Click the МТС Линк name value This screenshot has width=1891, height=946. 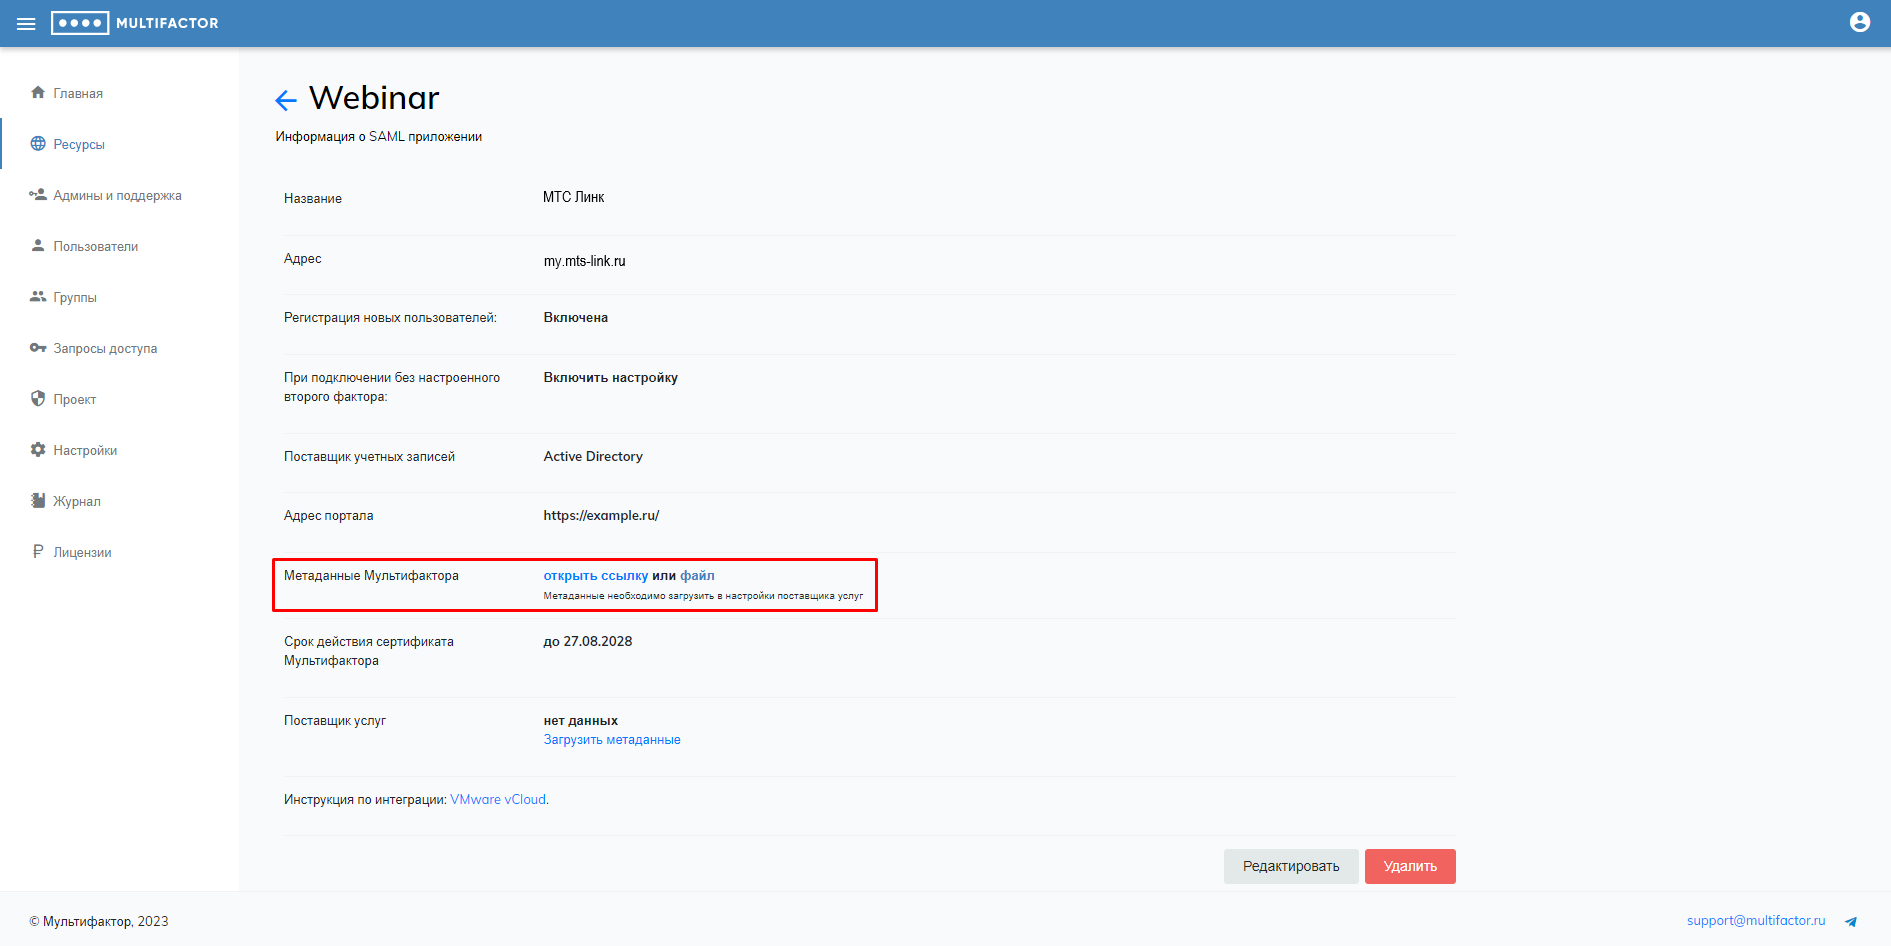point(573,197)
